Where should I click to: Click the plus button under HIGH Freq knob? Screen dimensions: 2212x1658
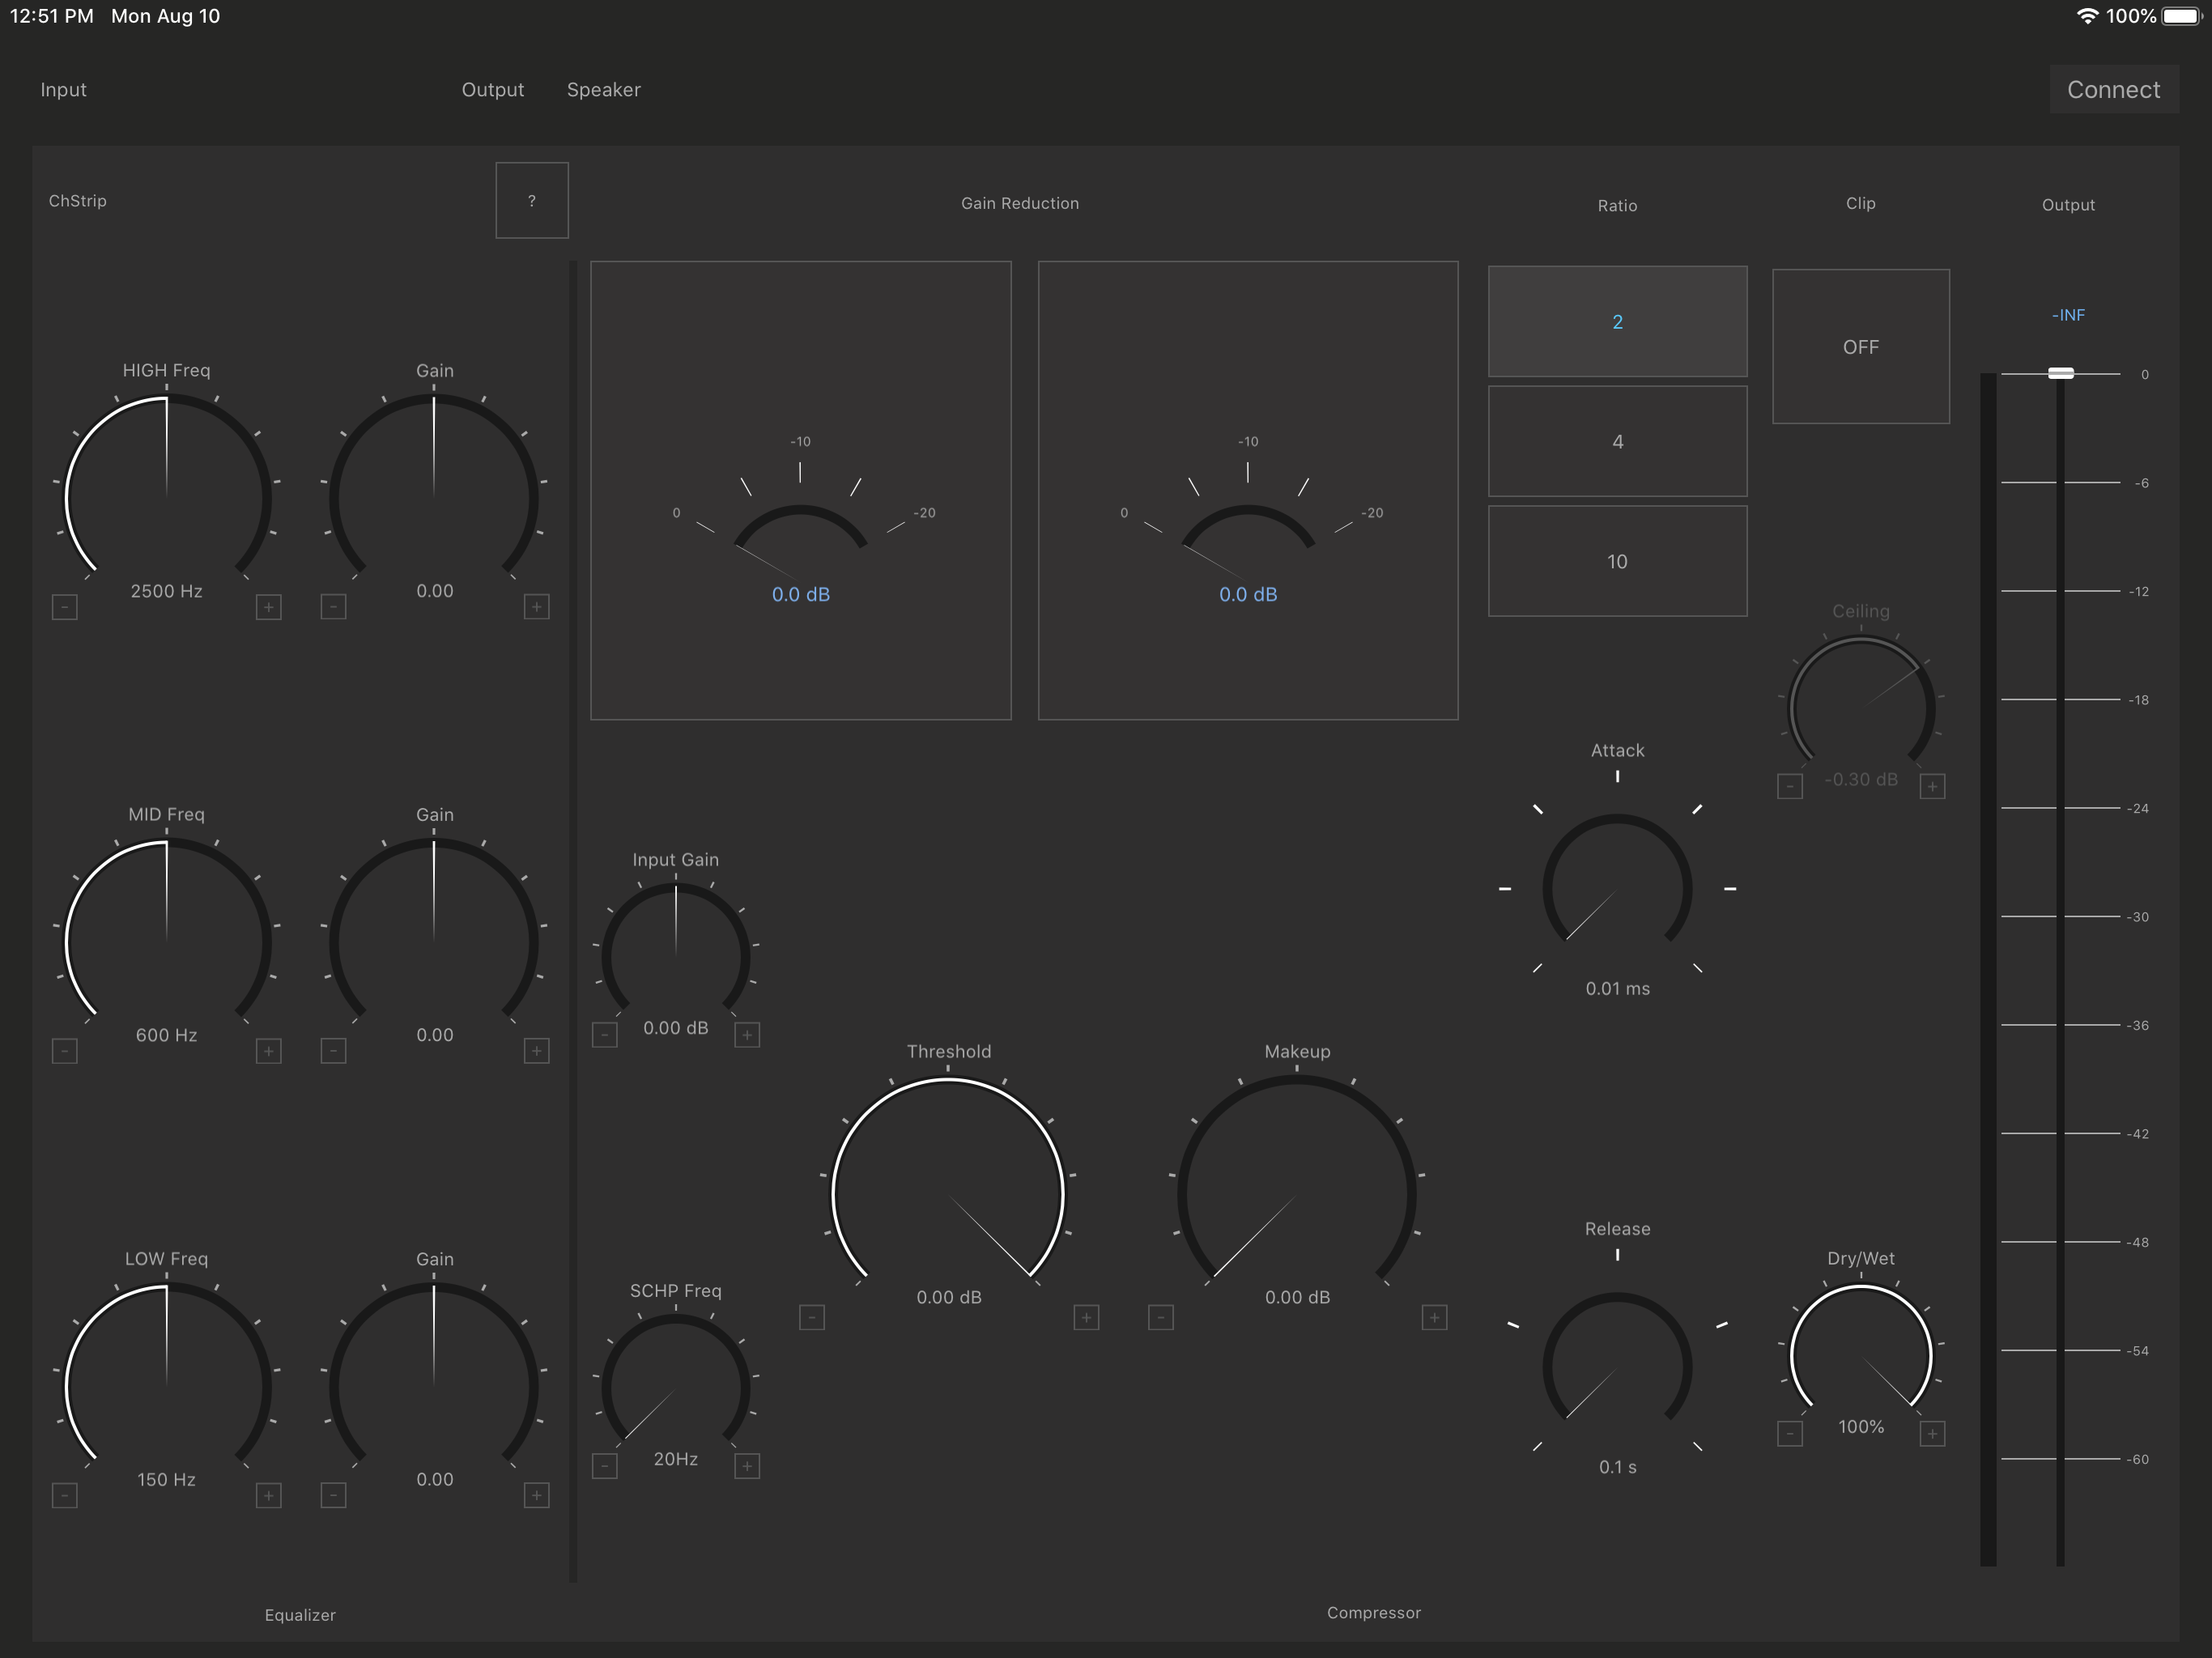coord(268,607)
